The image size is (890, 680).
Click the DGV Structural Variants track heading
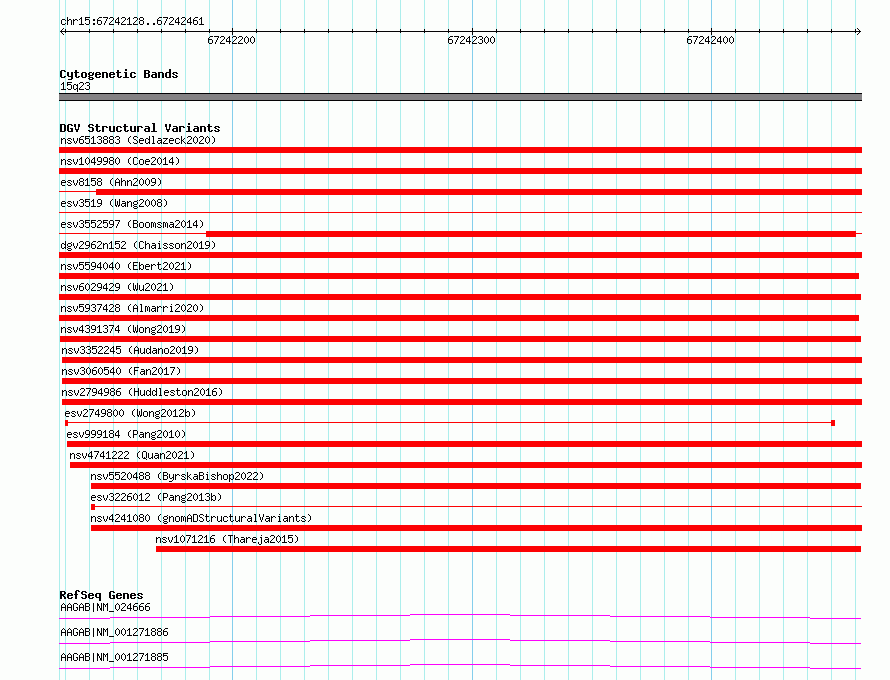pyautogui.click(x=140, y=128)
